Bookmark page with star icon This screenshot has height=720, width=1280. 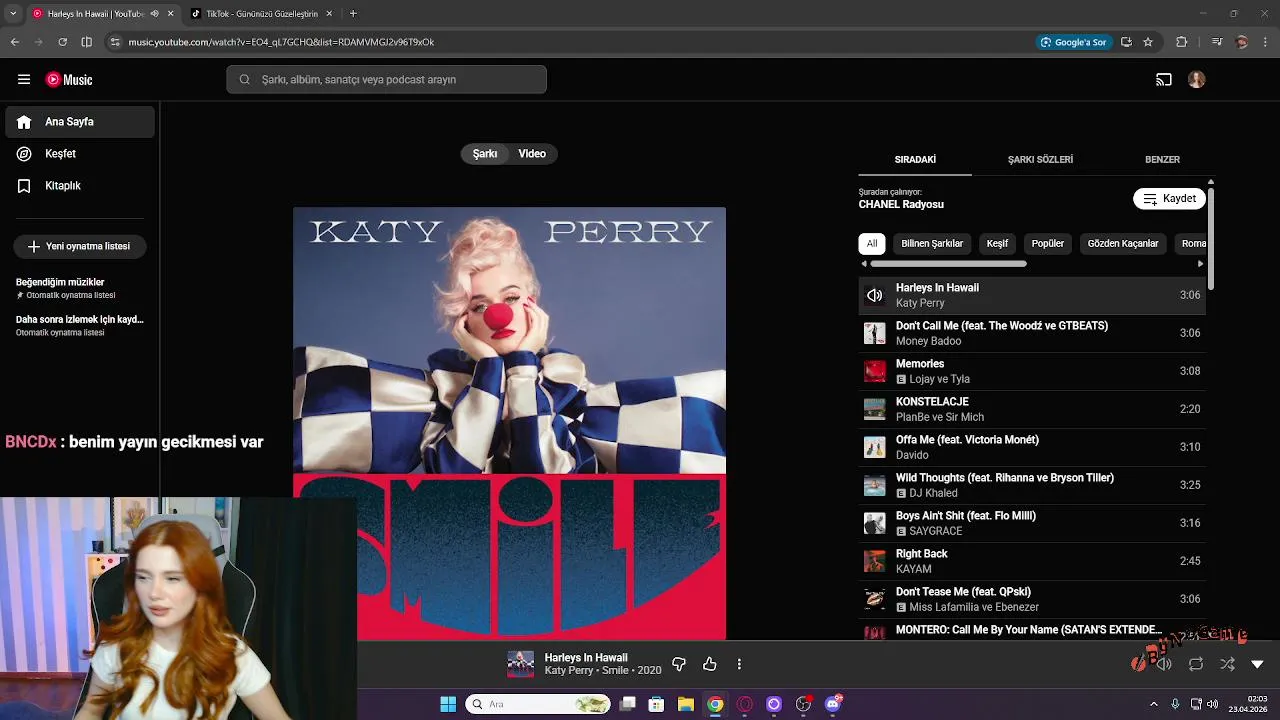[1148, 42]
